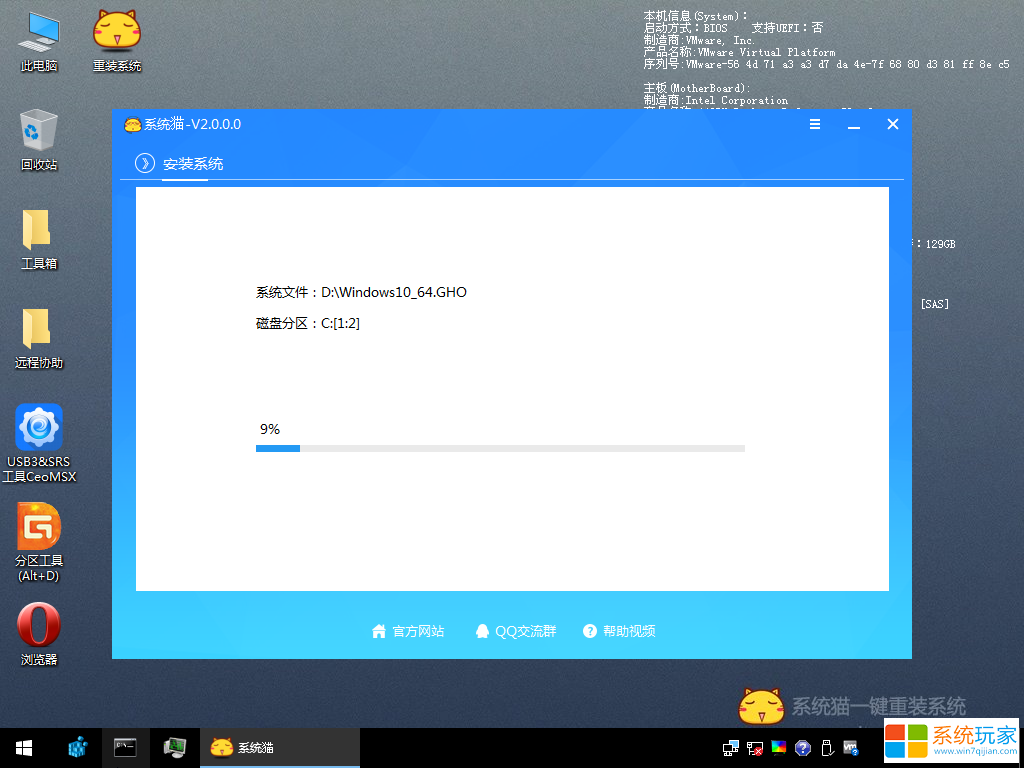This screenshot has width=1024, height=768.
Task: Click the 磁盘分区：C:[1:2] text
Action: (x=308, y=323)
